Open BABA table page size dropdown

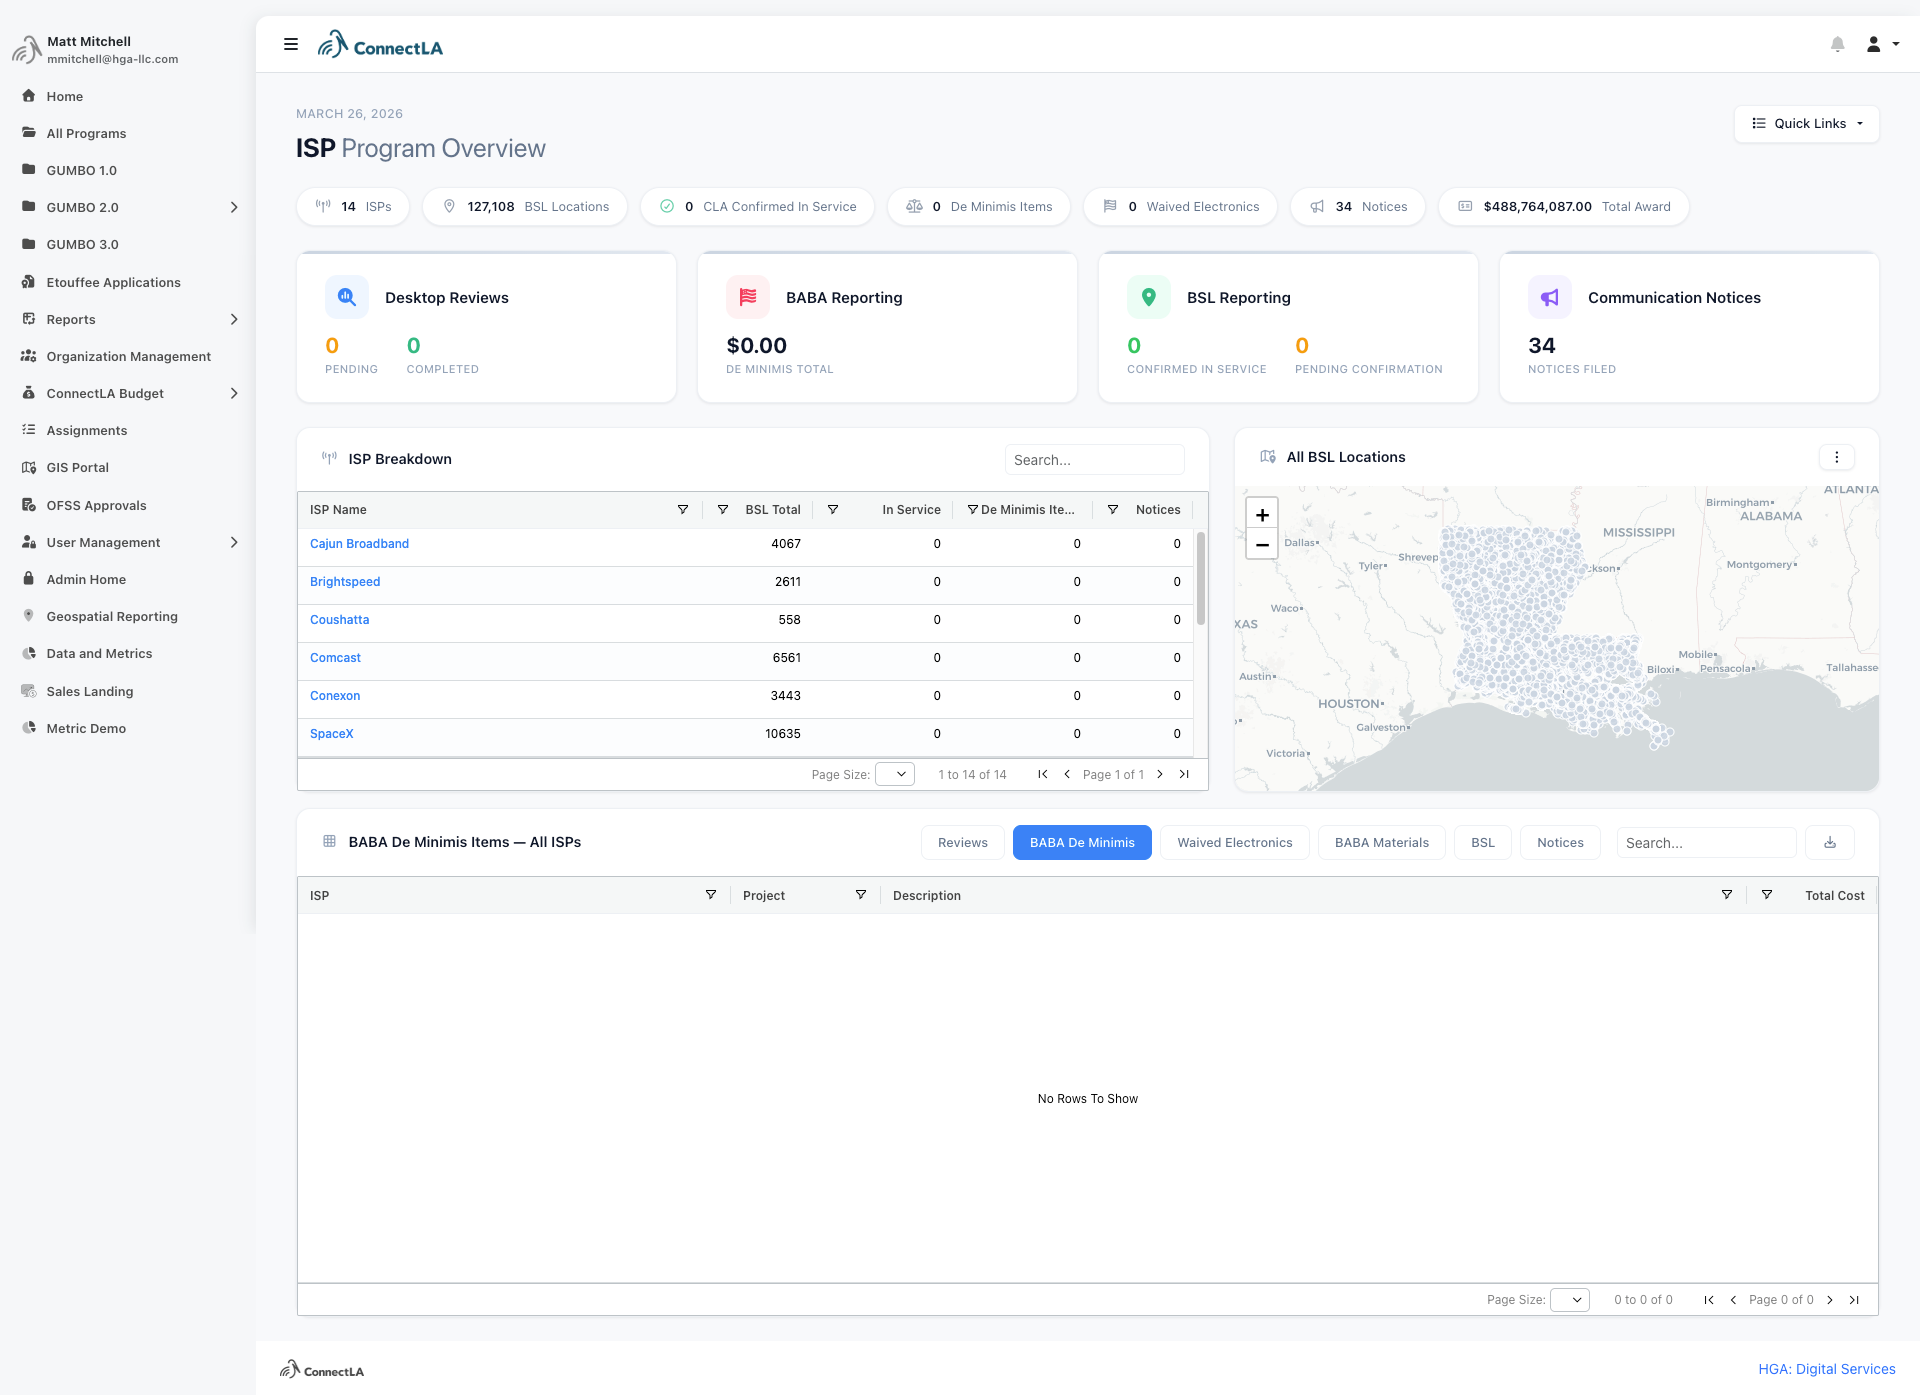(1570, 1300)
